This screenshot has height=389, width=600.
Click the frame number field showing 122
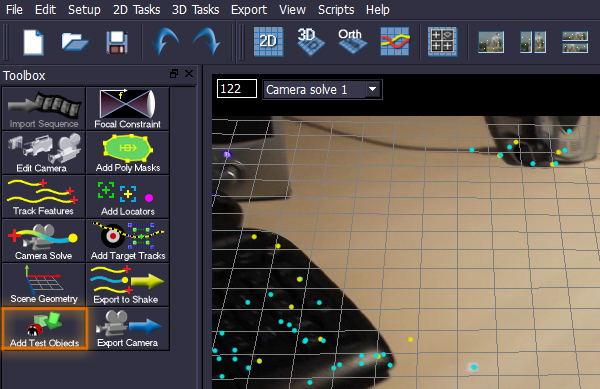click(236, 89)
